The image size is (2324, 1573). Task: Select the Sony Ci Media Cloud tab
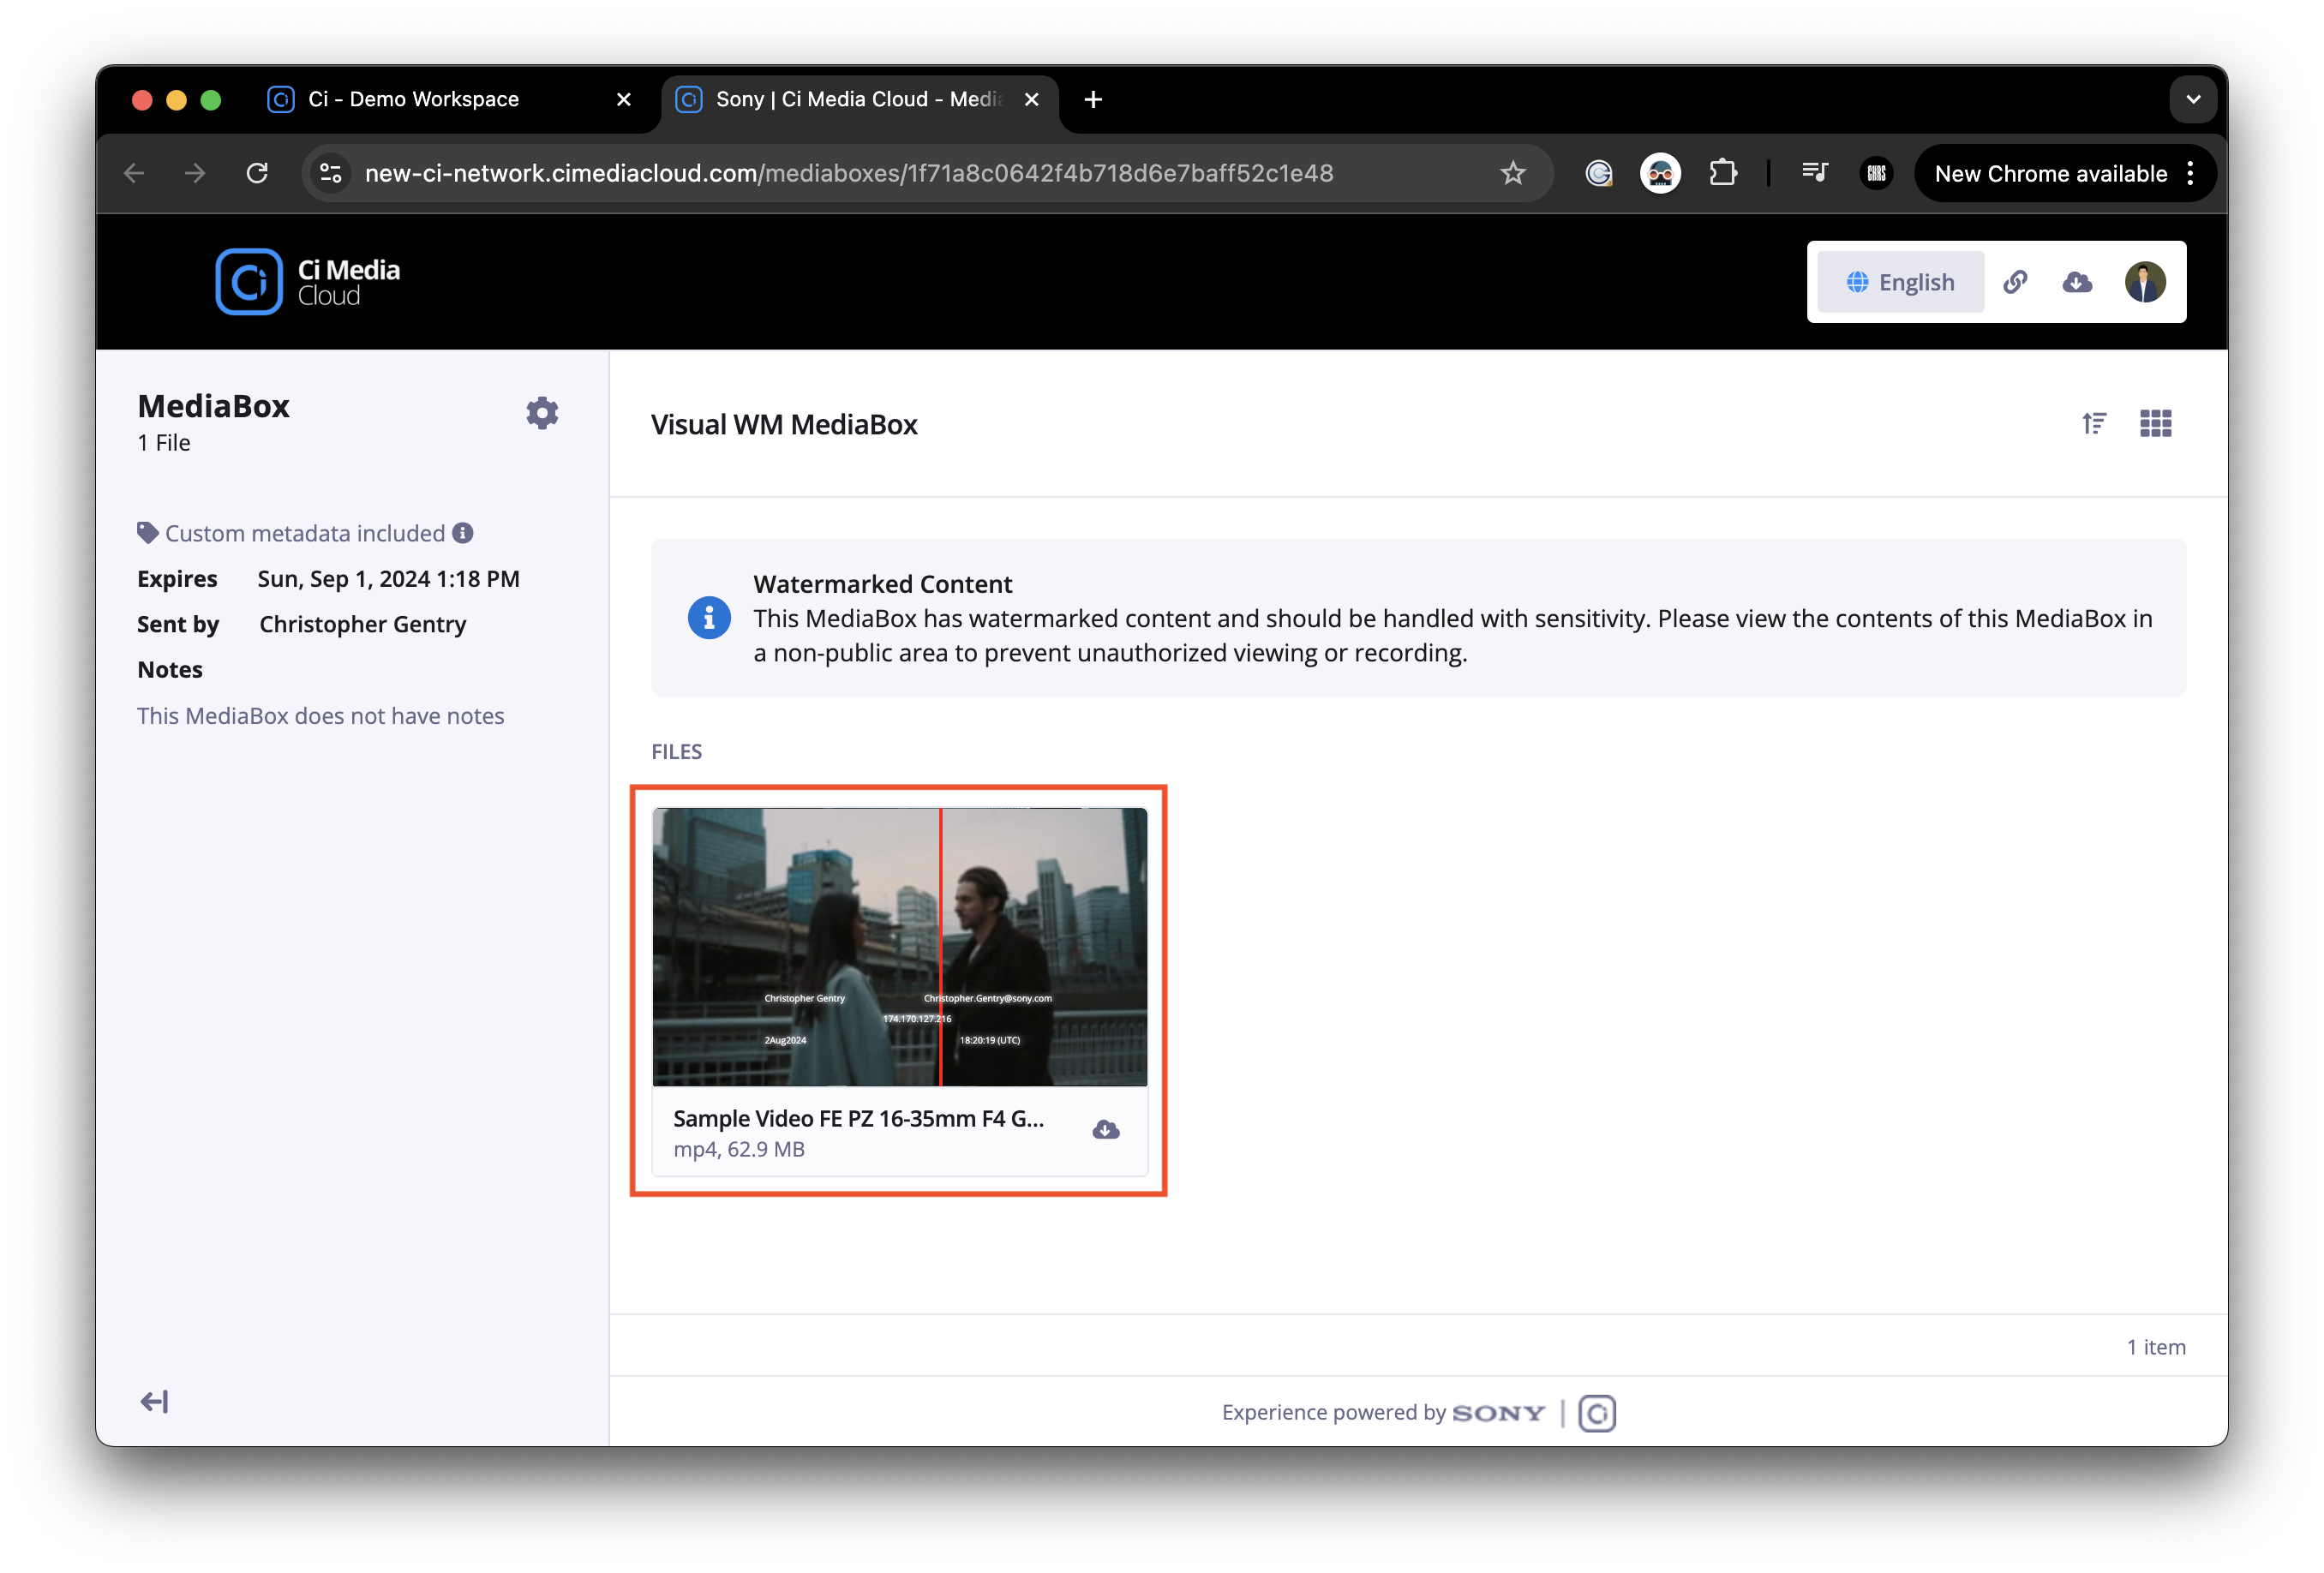point(859,99)
